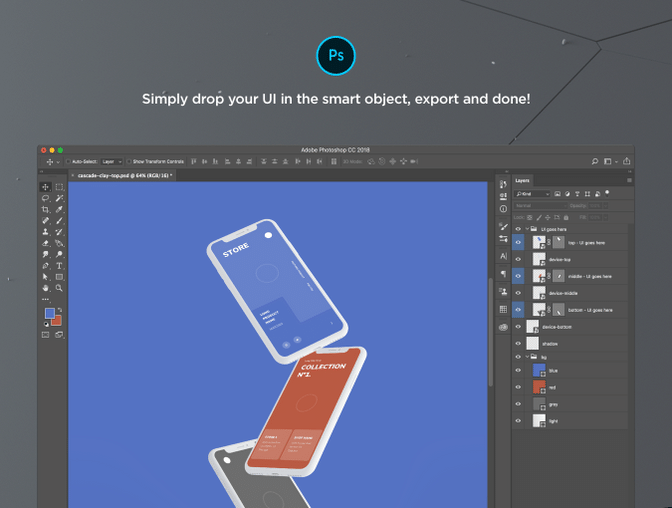Collapse the bg layer group
This screenshot has width=672, height=508.
(527, 356)
